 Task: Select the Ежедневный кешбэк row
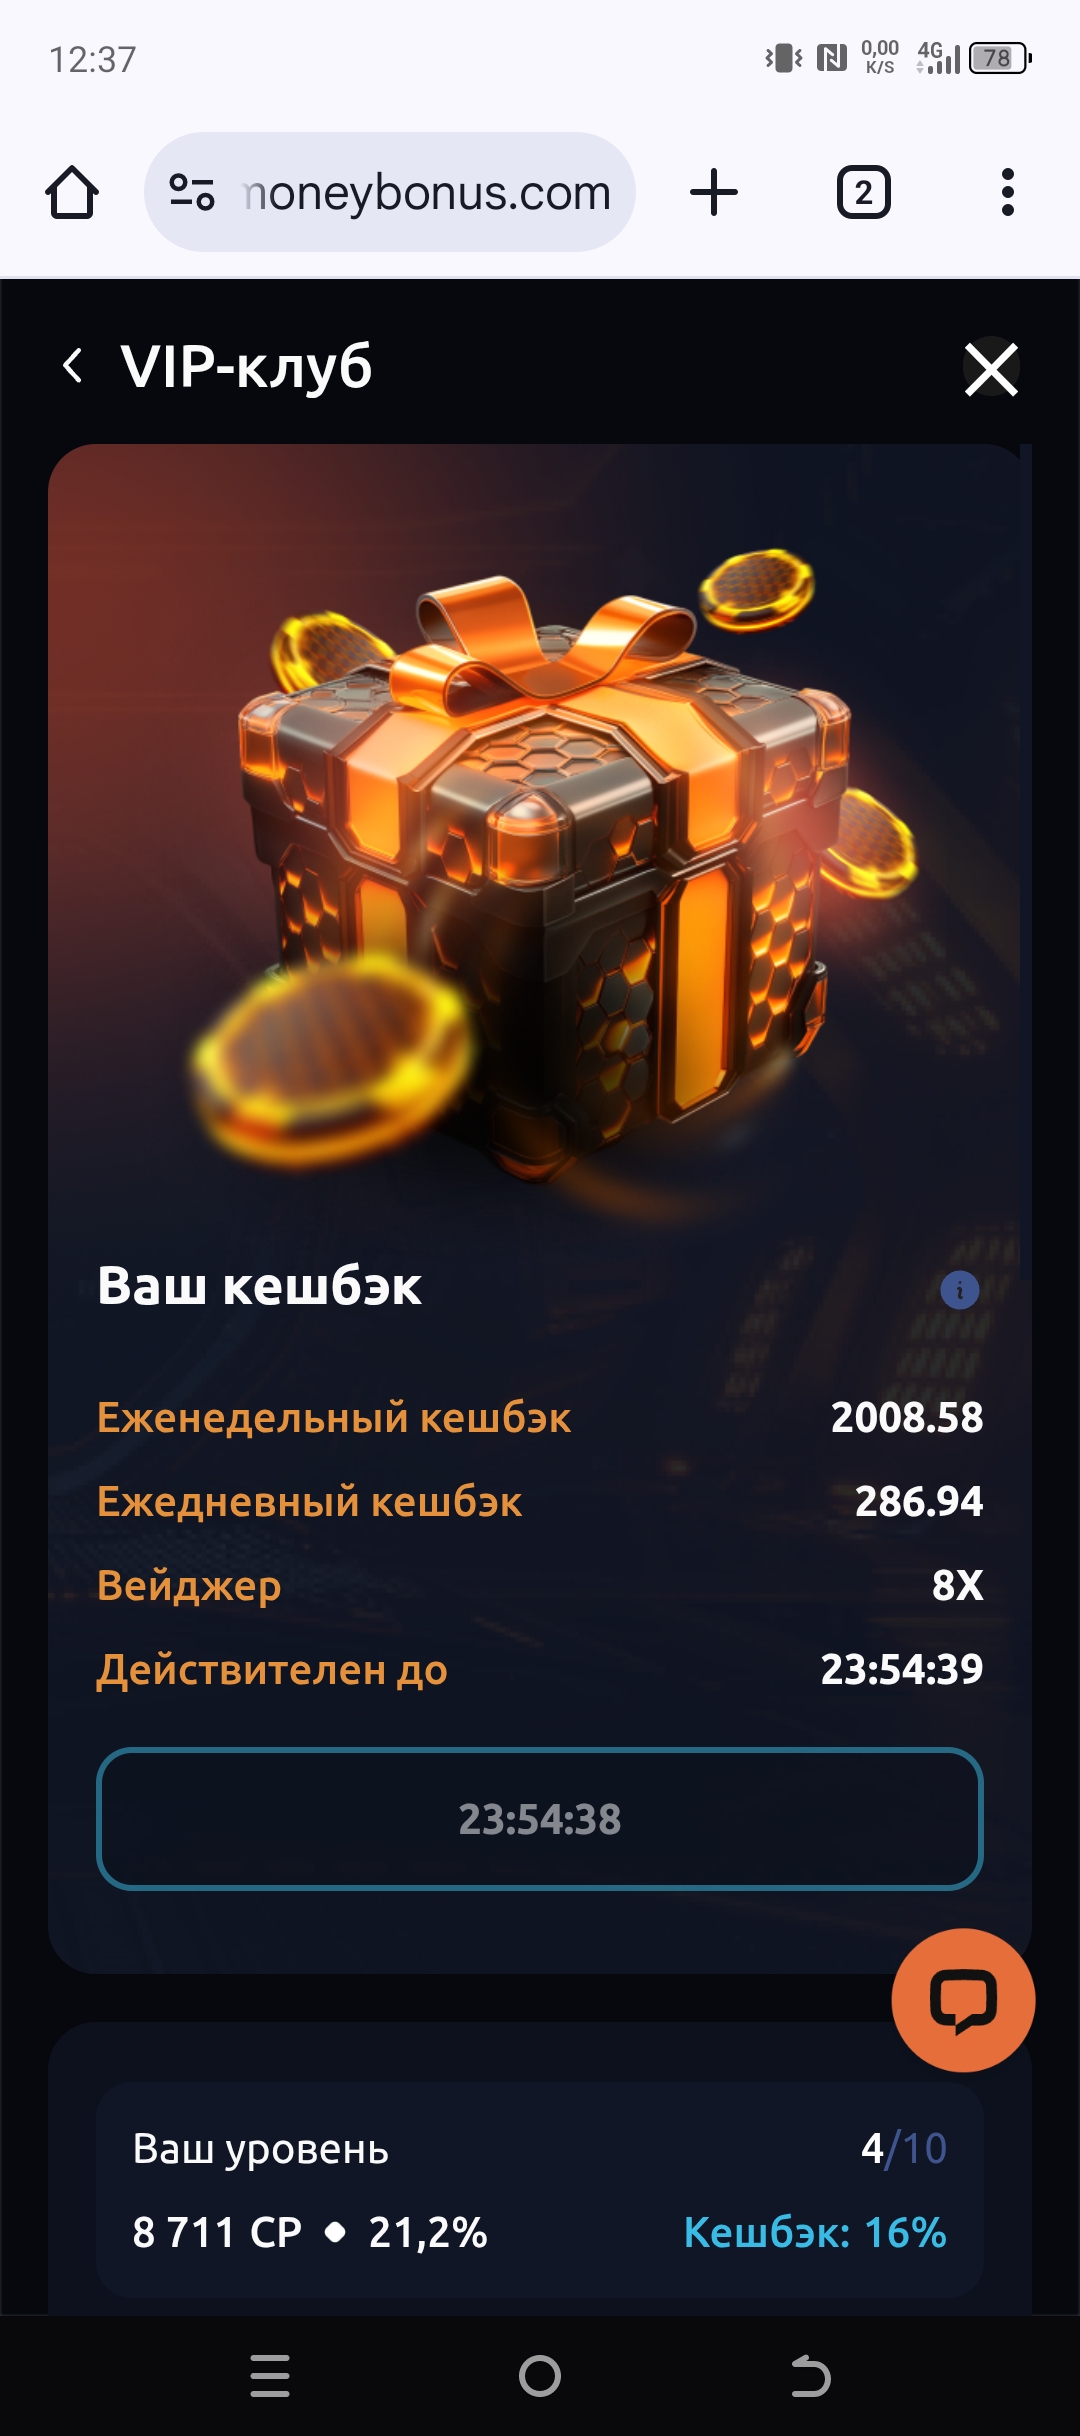click(540, 1501)
